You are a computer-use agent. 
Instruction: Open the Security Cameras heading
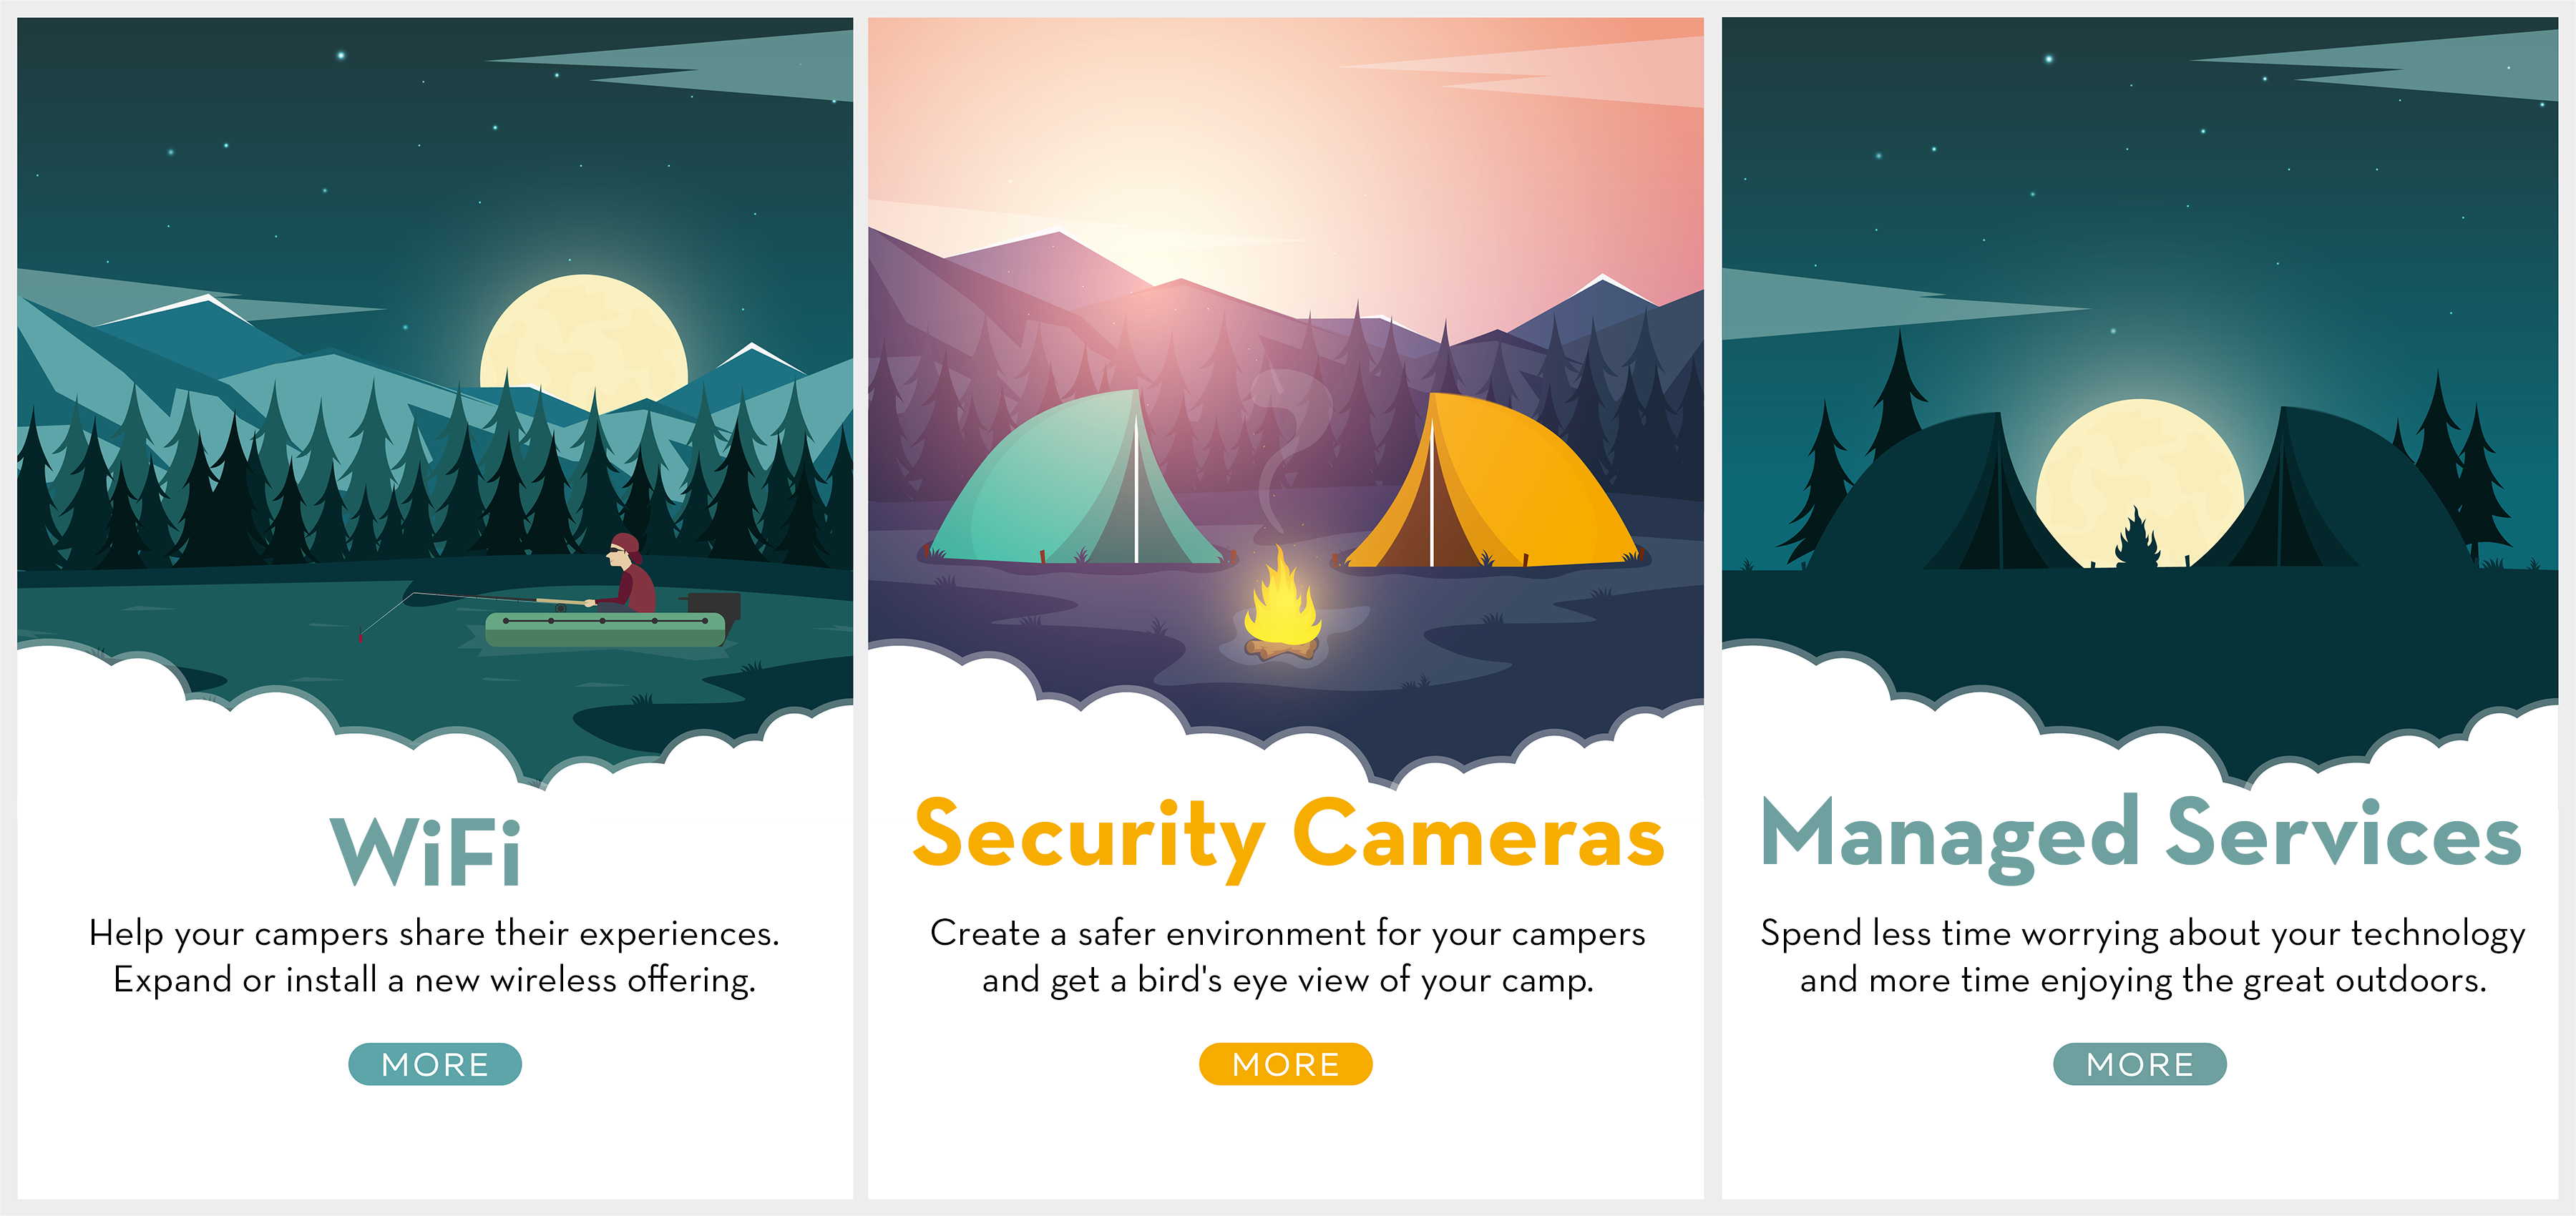coord(1288,838)
